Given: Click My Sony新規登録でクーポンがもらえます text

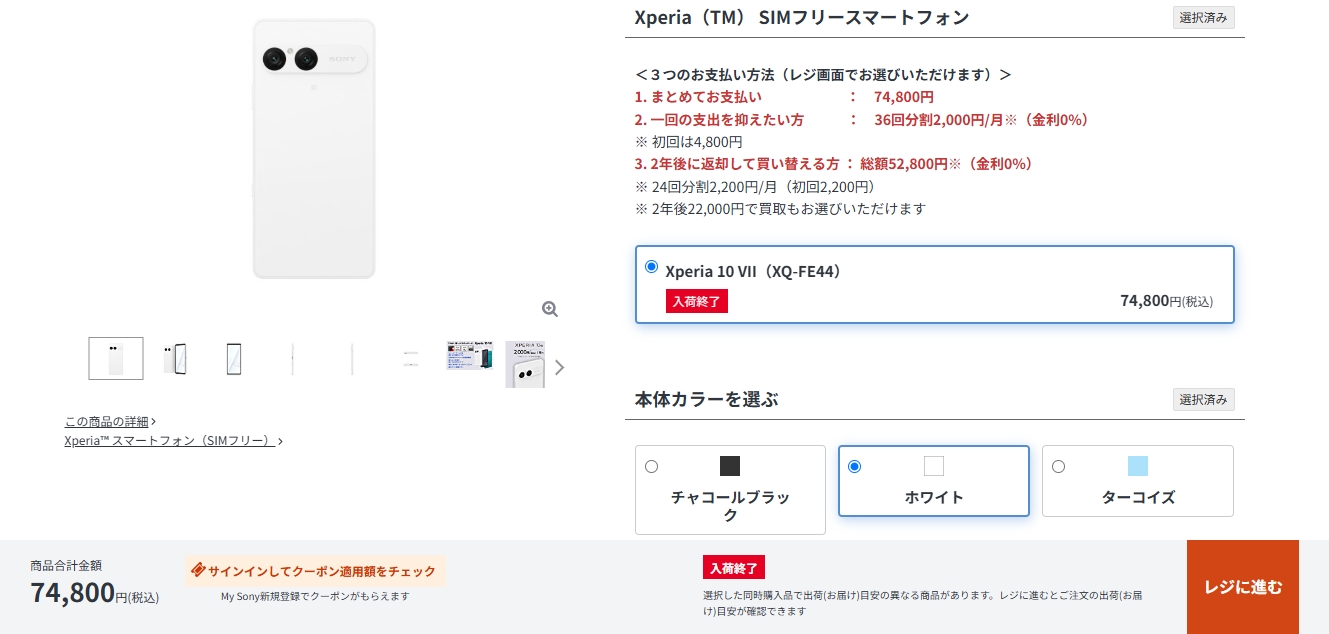Looking at the screenshot, I should coord(315,596).
